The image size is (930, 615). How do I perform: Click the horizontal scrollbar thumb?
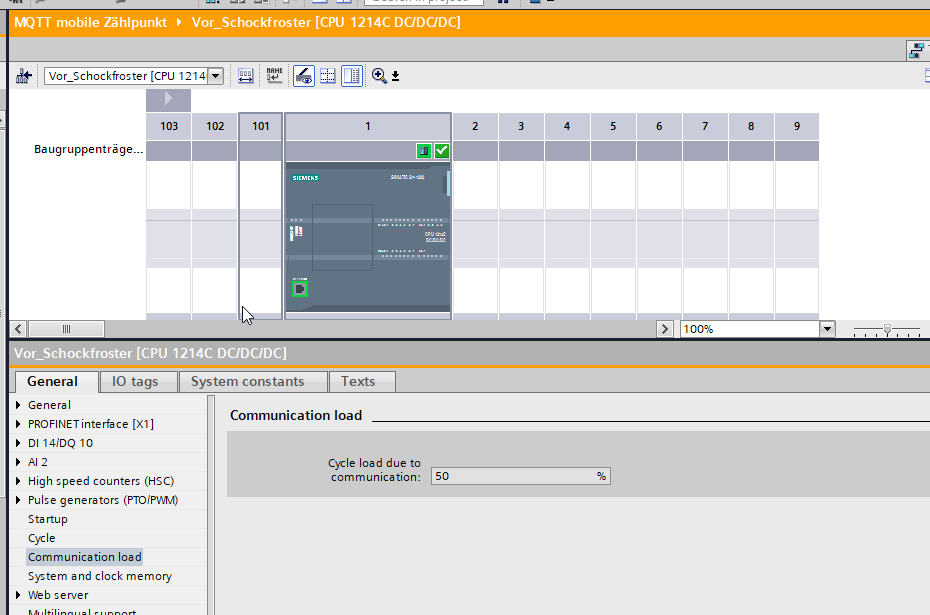(66, 329)
